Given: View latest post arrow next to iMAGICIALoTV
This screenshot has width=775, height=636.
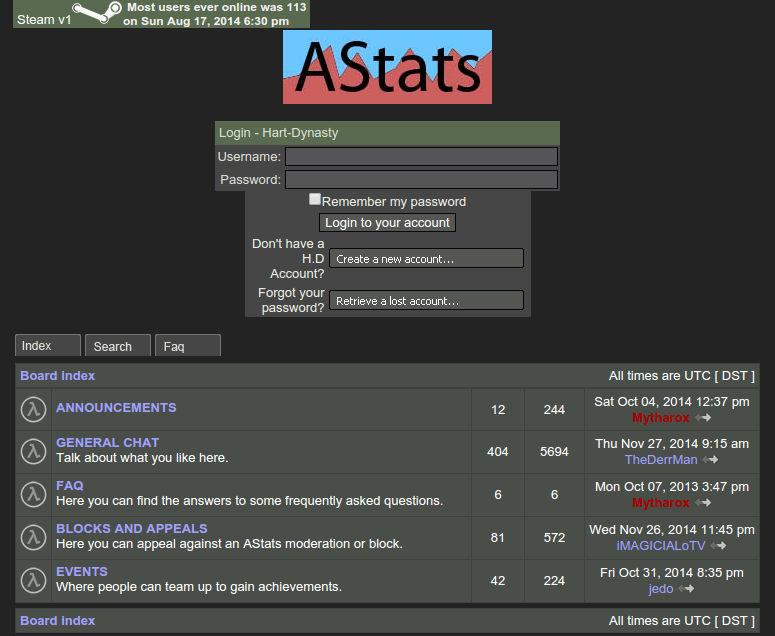Looking at the screenshot, I should (x=718, y=546).
